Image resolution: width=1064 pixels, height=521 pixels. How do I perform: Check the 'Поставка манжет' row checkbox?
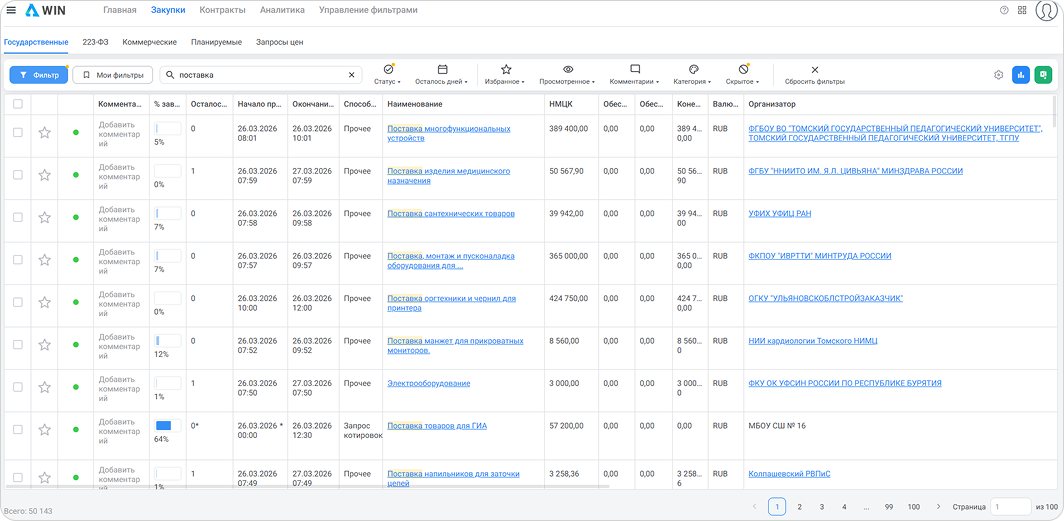[x=18, y=345]
